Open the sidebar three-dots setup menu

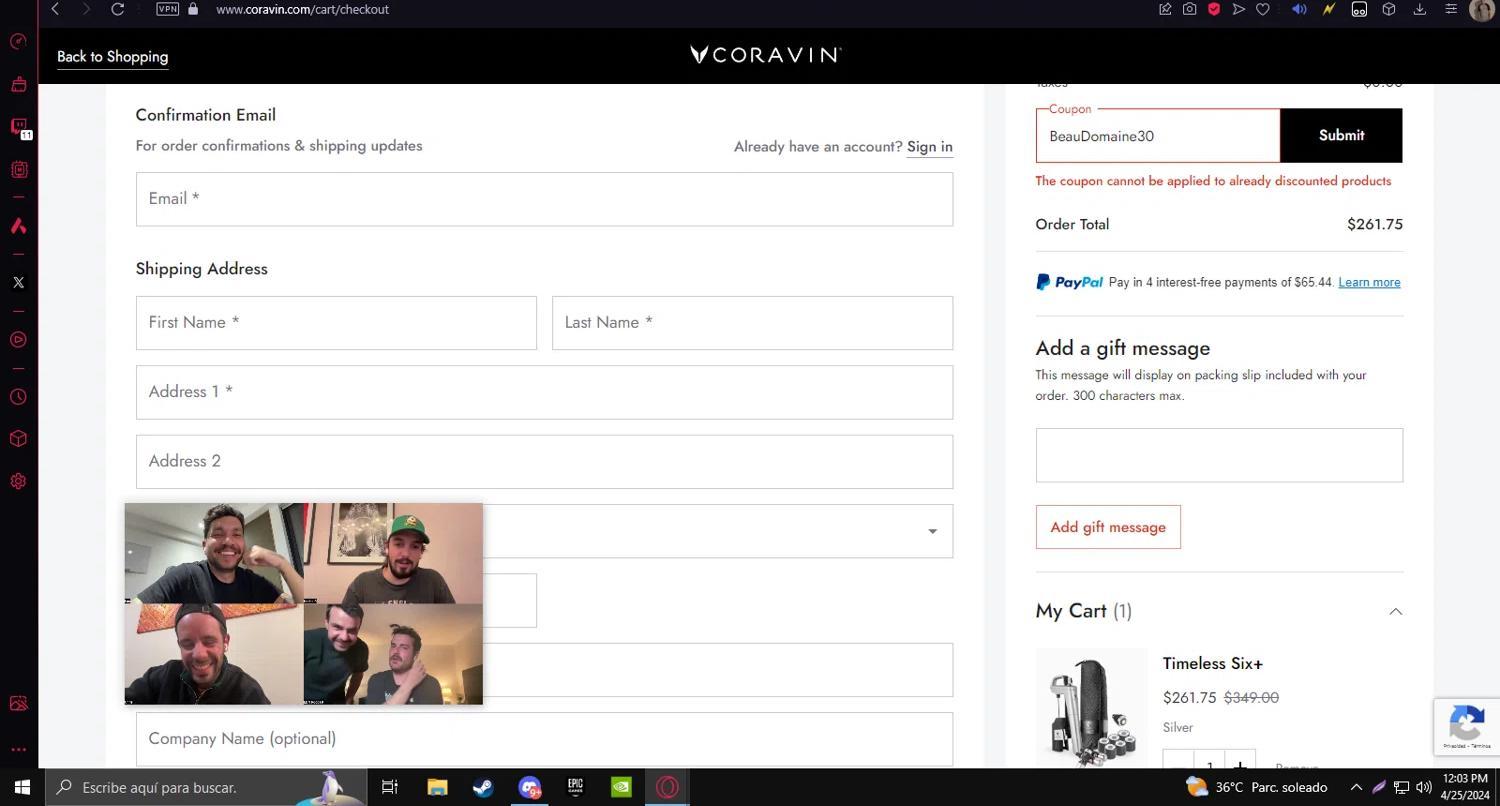[18, 749]
